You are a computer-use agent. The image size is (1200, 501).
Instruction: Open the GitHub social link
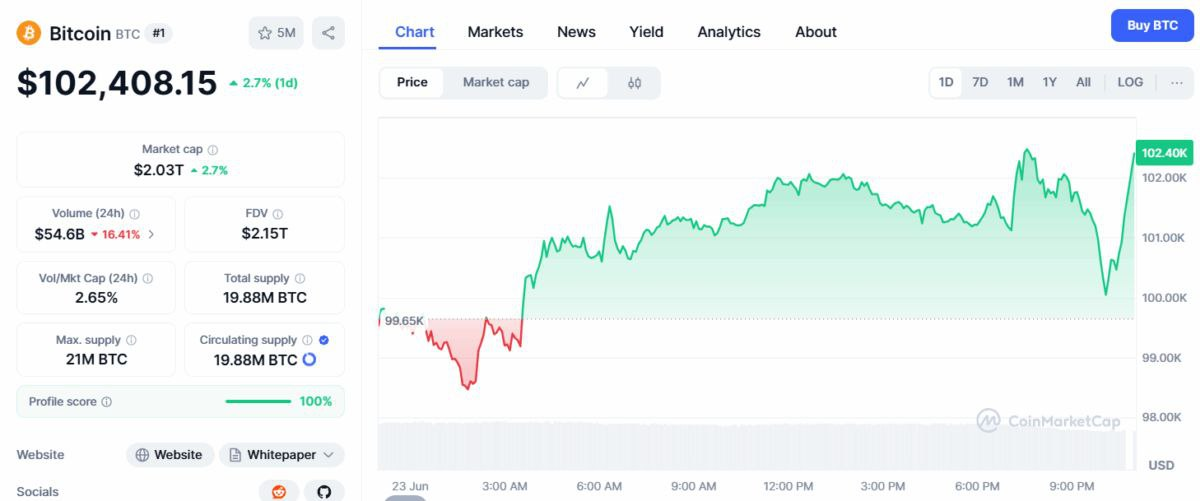324,491
